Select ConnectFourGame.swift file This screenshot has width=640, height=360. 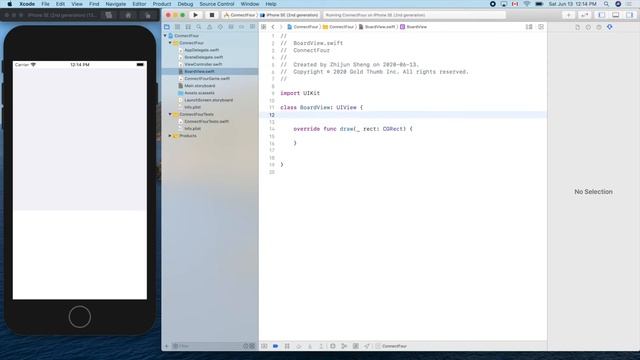tap(207, 79)
